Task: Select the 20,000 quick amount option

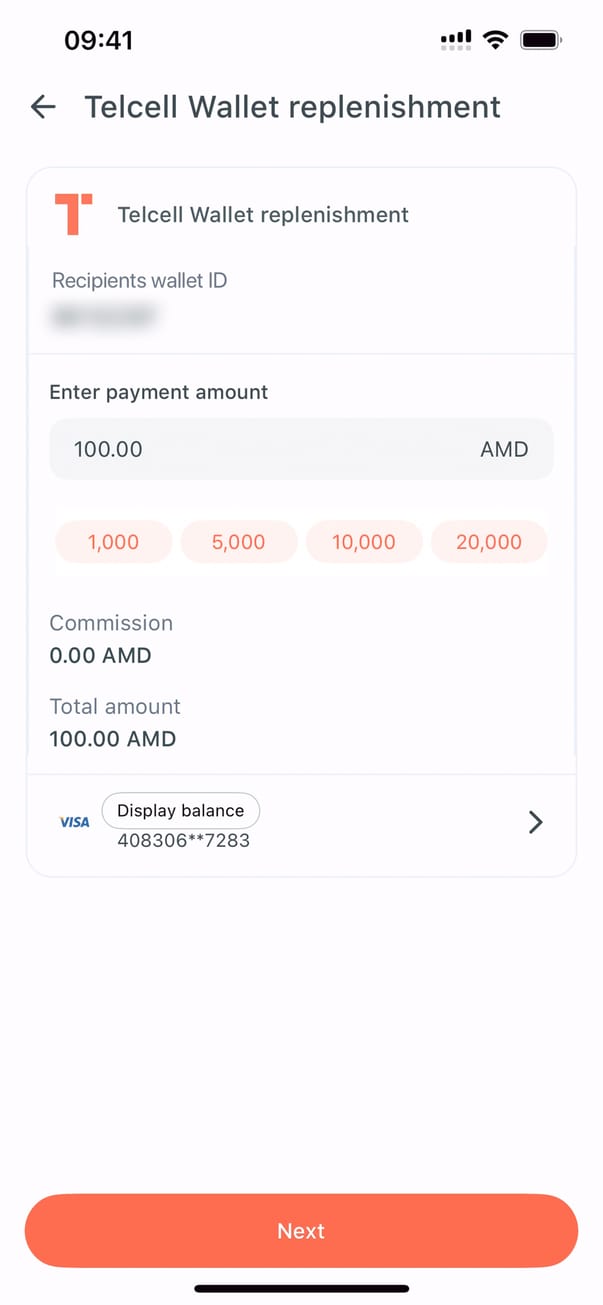Action: (489, 542)
